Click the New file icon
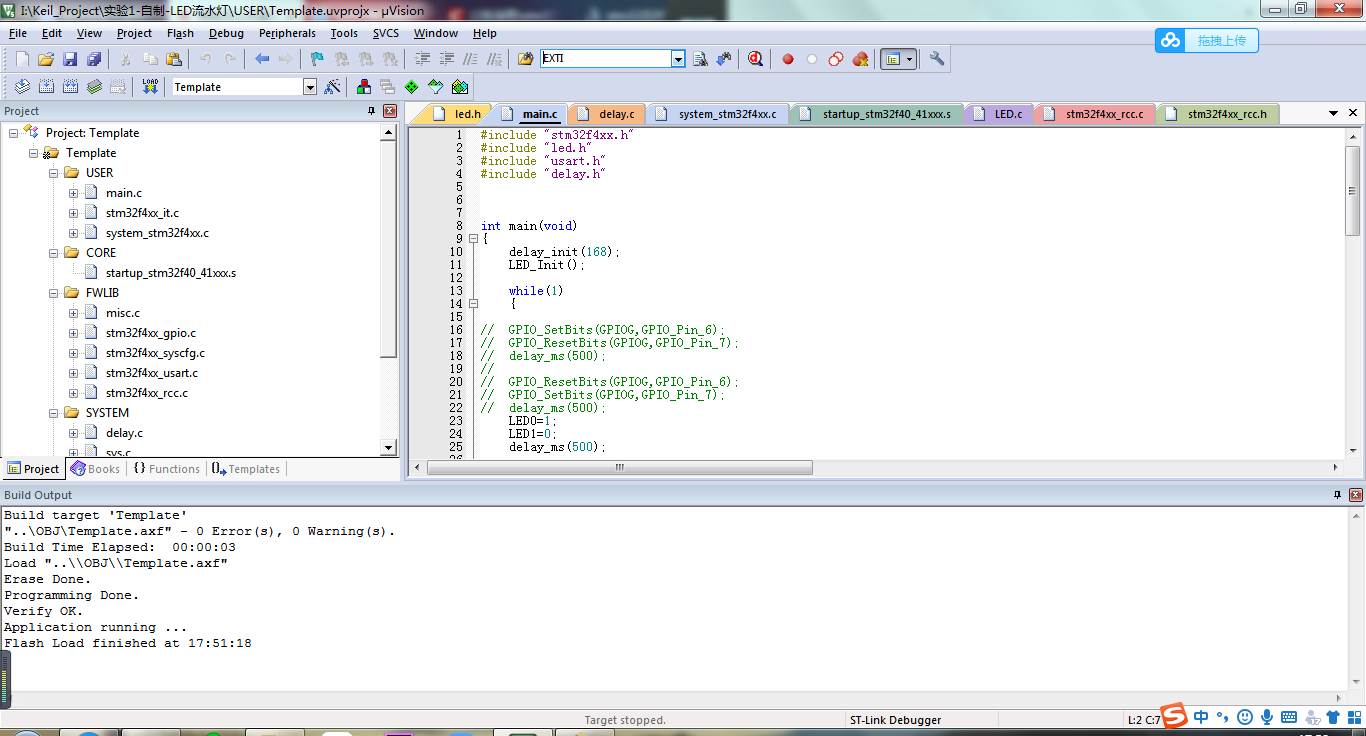Image resolution: width=1366 pixels, height=736 pixels. coord(22,59)
